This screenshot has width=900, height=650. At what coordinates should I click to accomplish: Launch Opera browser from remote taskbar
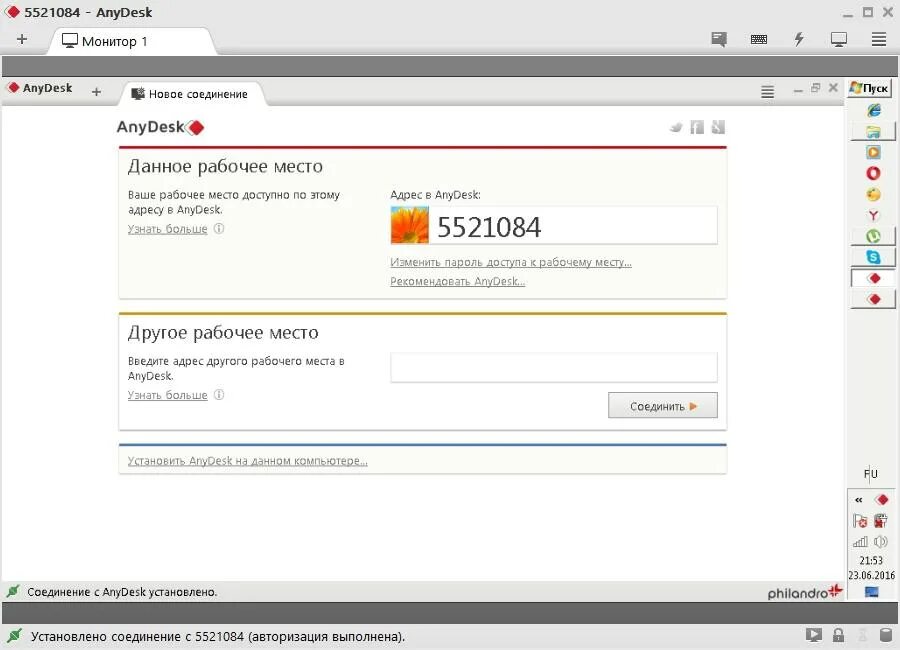[873, 173]
